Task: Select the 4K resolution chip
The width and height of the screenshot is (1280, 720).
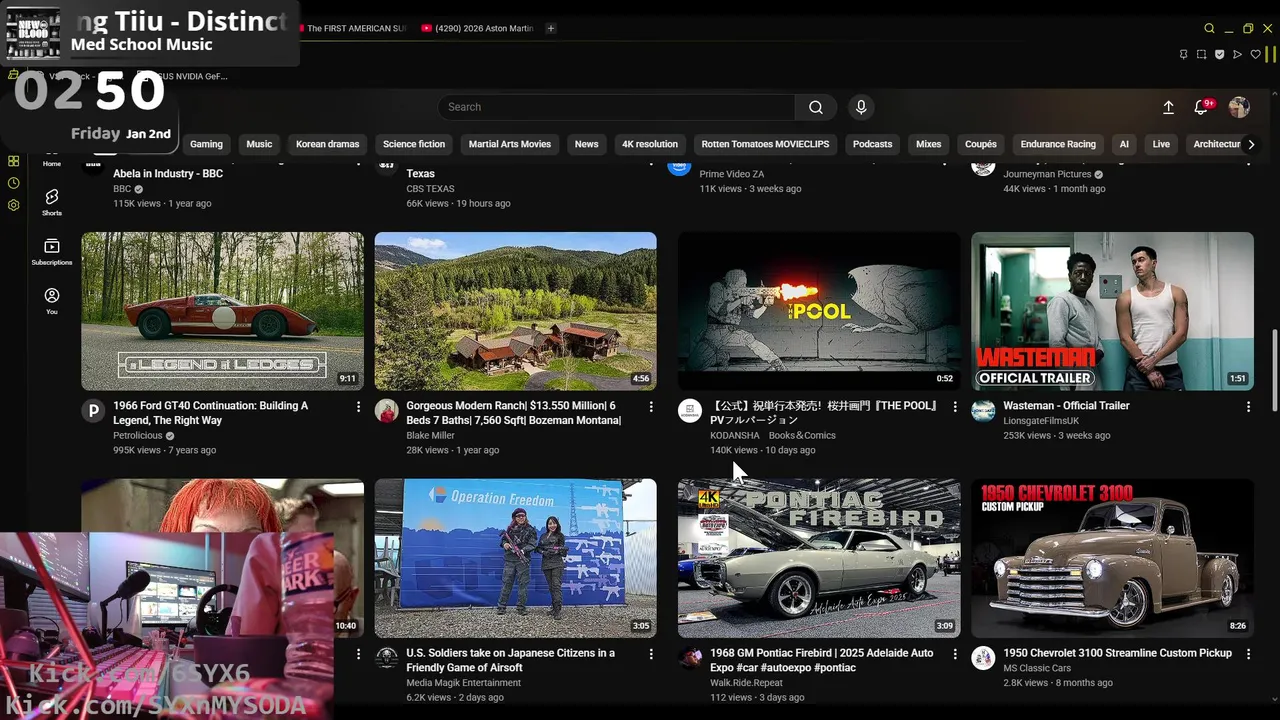Action: [x=650, y=144]
